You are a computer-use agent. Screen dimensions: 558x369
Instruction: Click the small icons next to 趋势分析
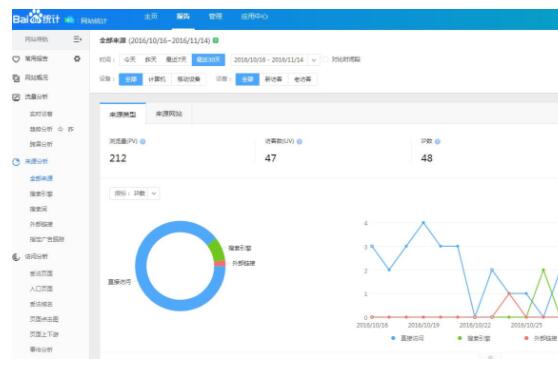coord(65,129)
